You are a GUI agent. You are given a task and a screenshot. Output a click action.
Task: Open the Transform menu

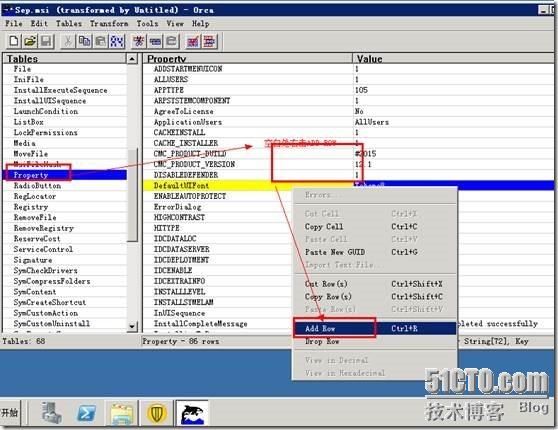[109, 23]
